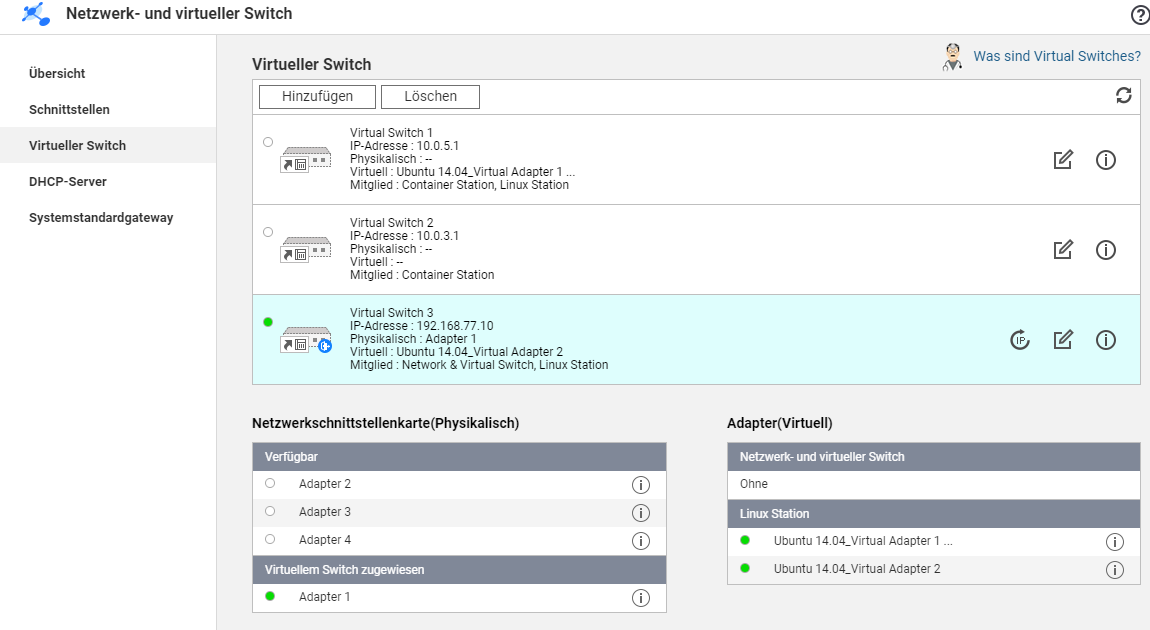Click the Adapter 2 row label

pyautogui.click(x=325, y=484)
